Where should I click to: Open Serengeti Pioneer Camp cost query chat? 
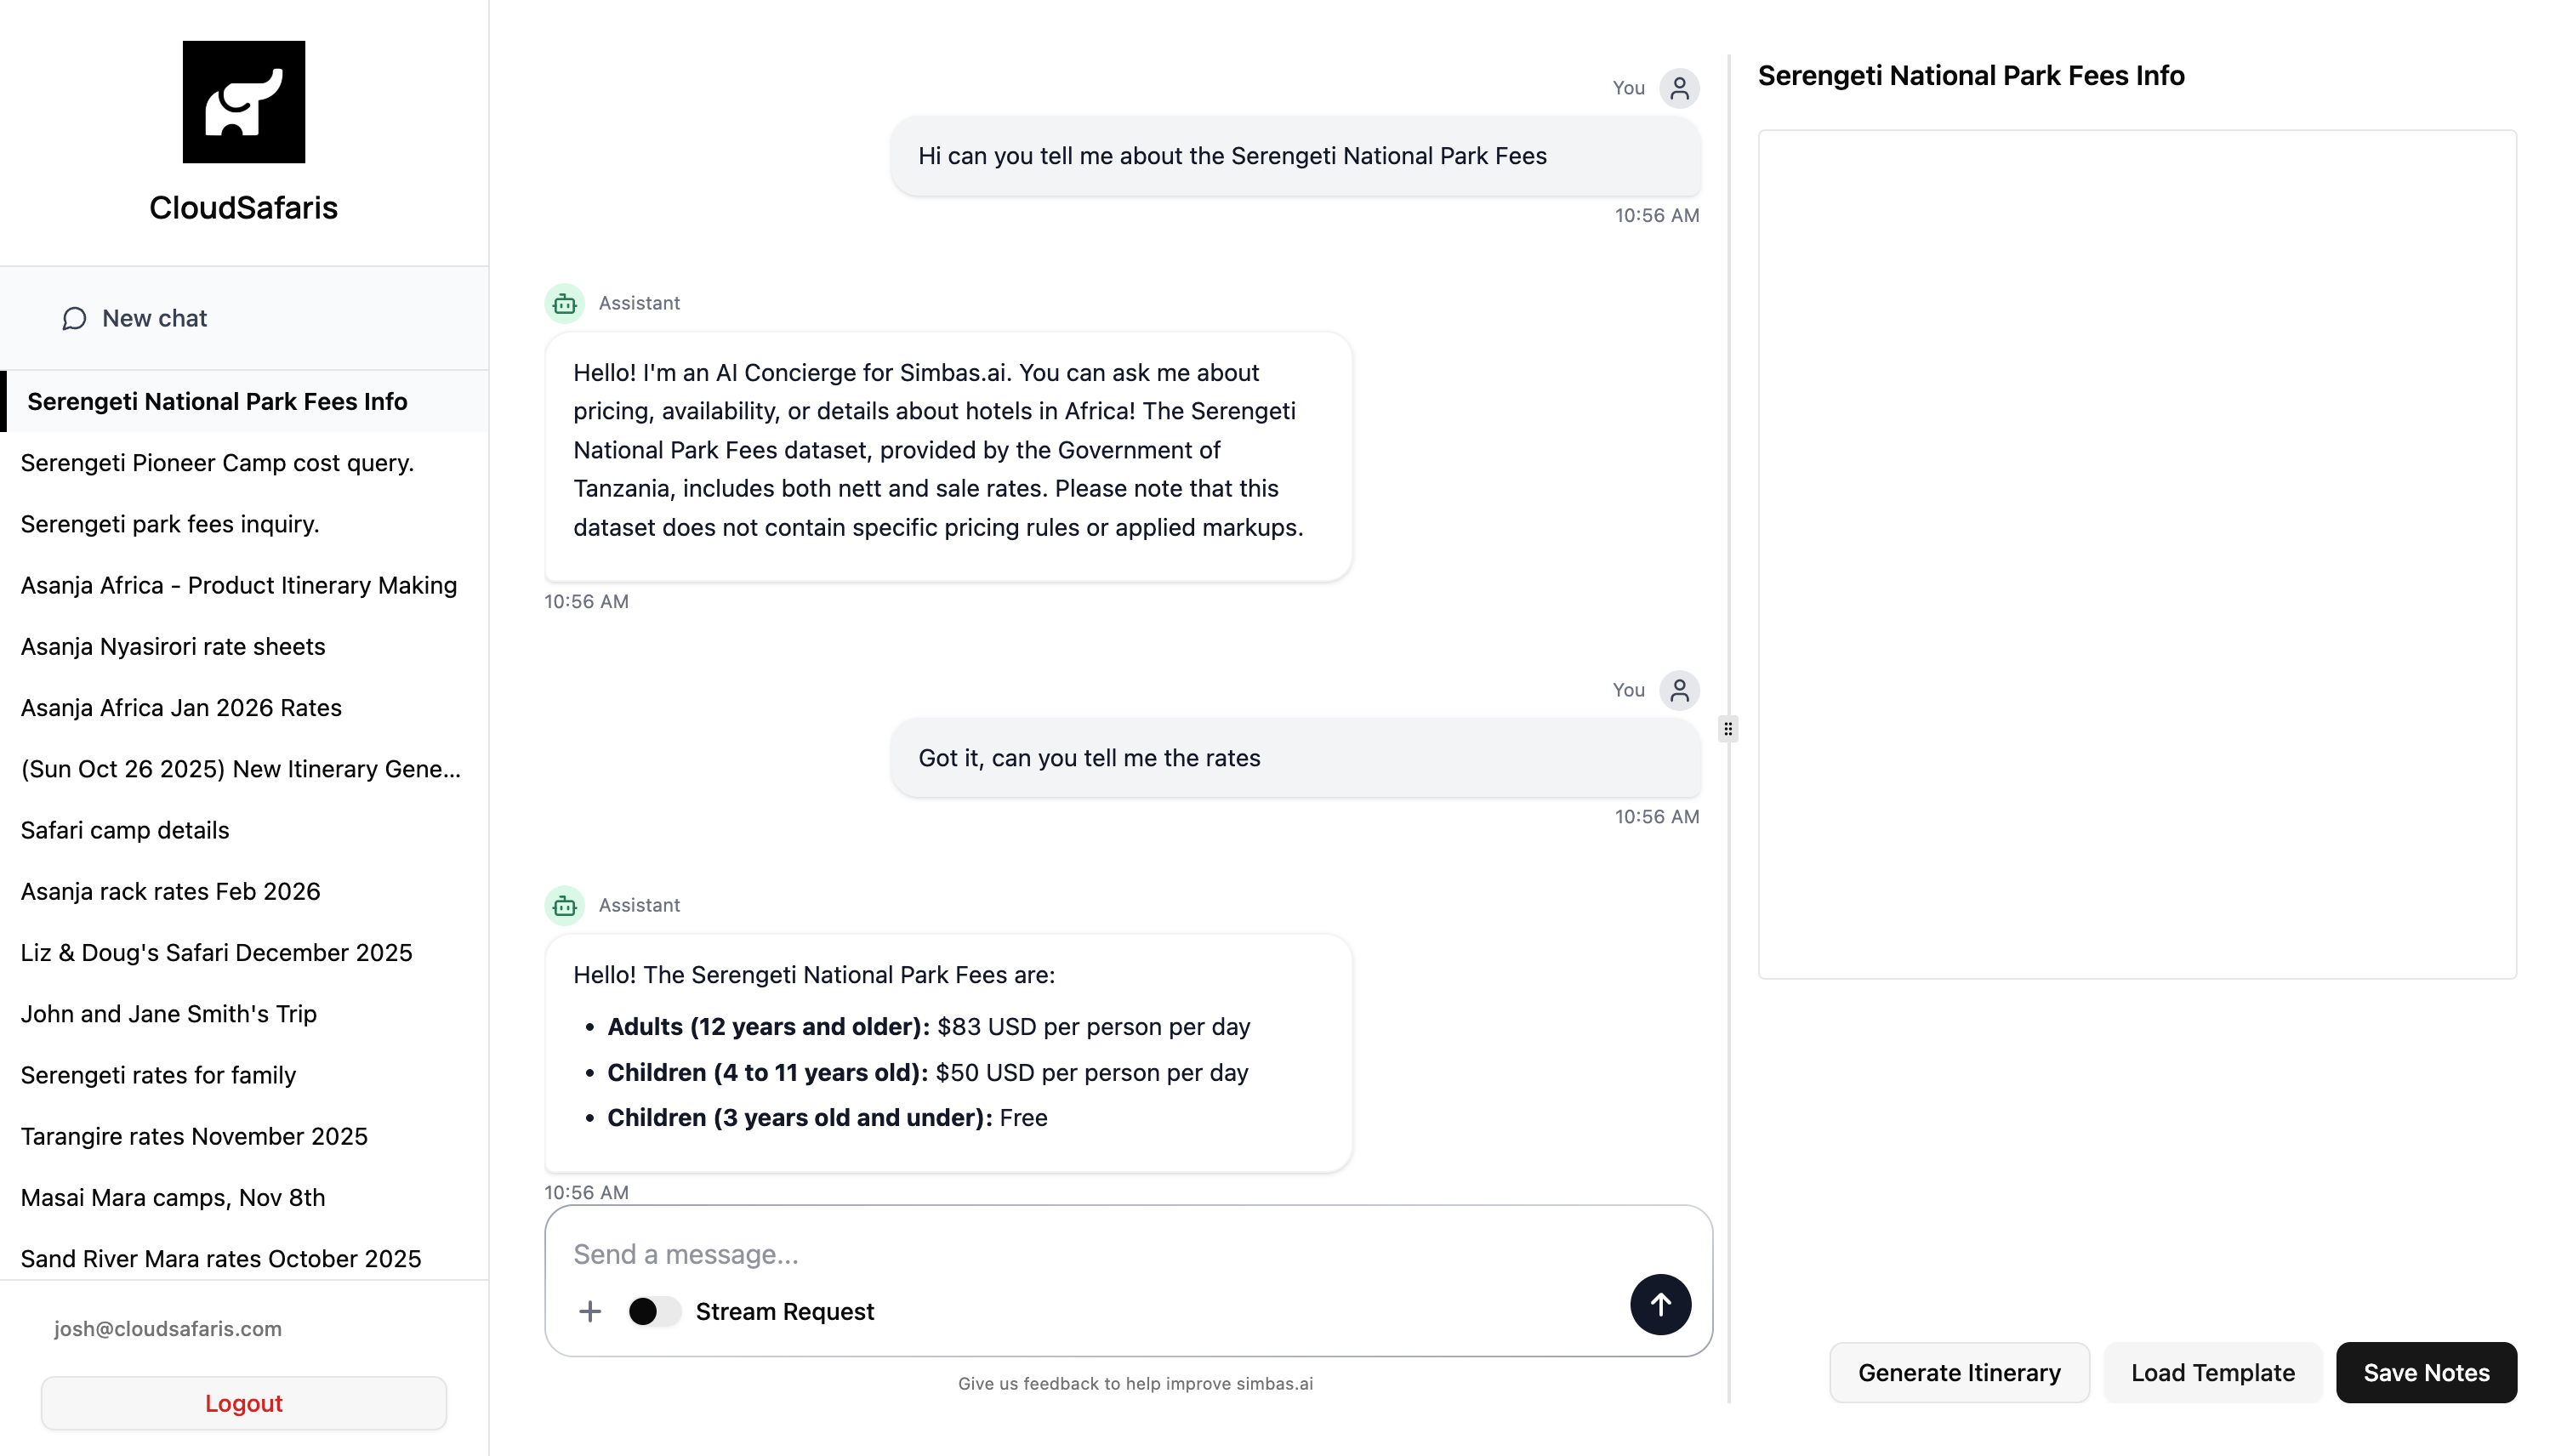[x=217, y=463]
